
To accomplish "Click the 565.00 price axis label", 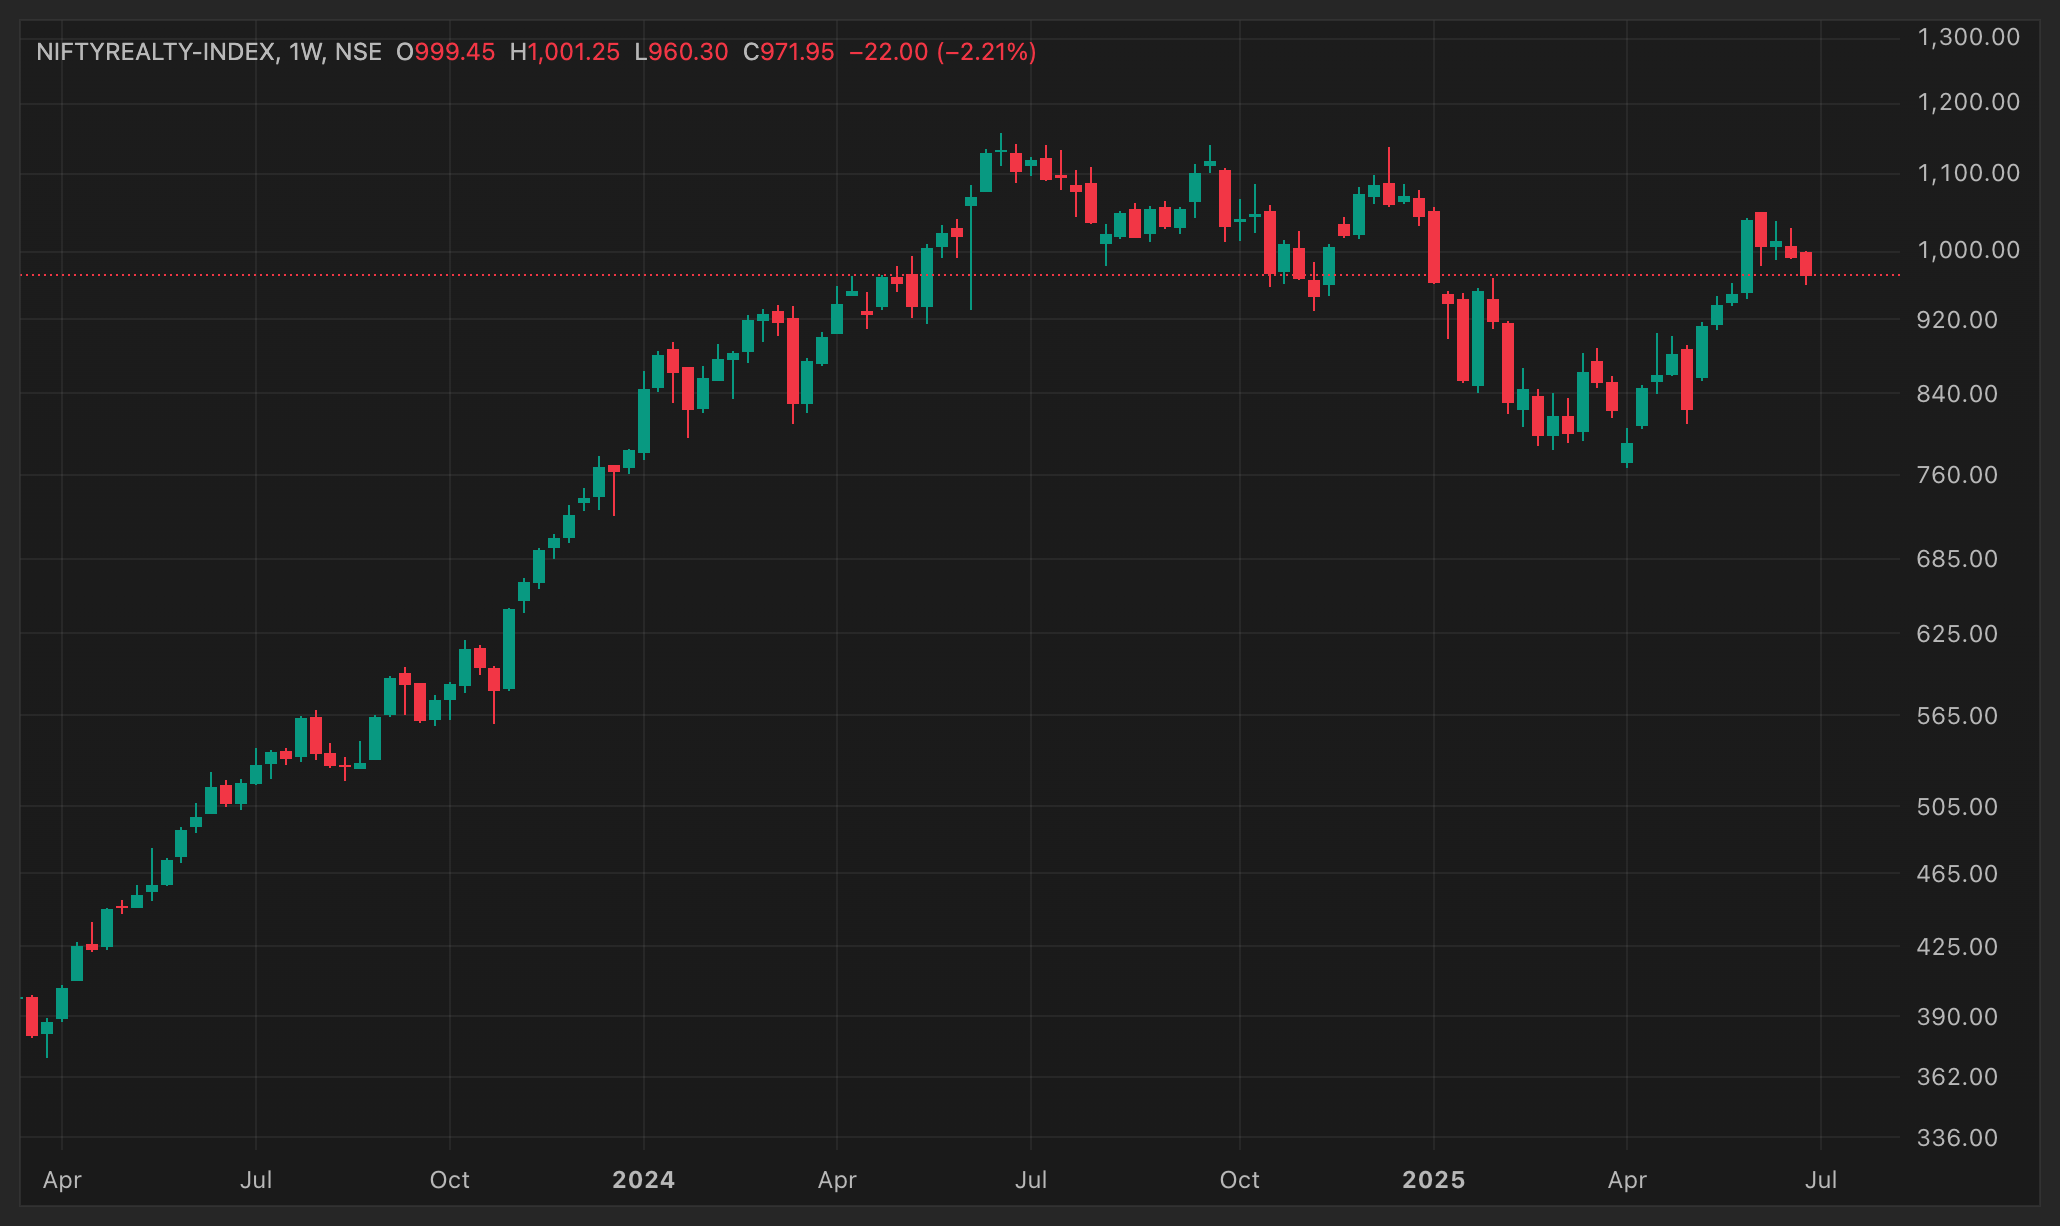I will click(1957, 716).
